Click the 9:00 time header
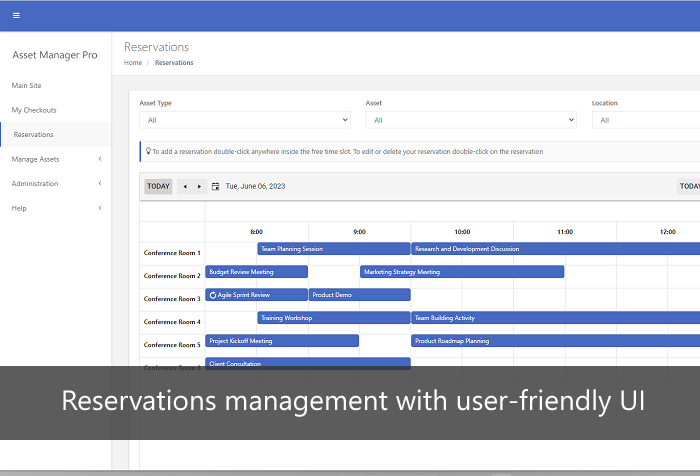Image resolution: width=700 pixels, height=476 pixels. click(x=359, y=232)
